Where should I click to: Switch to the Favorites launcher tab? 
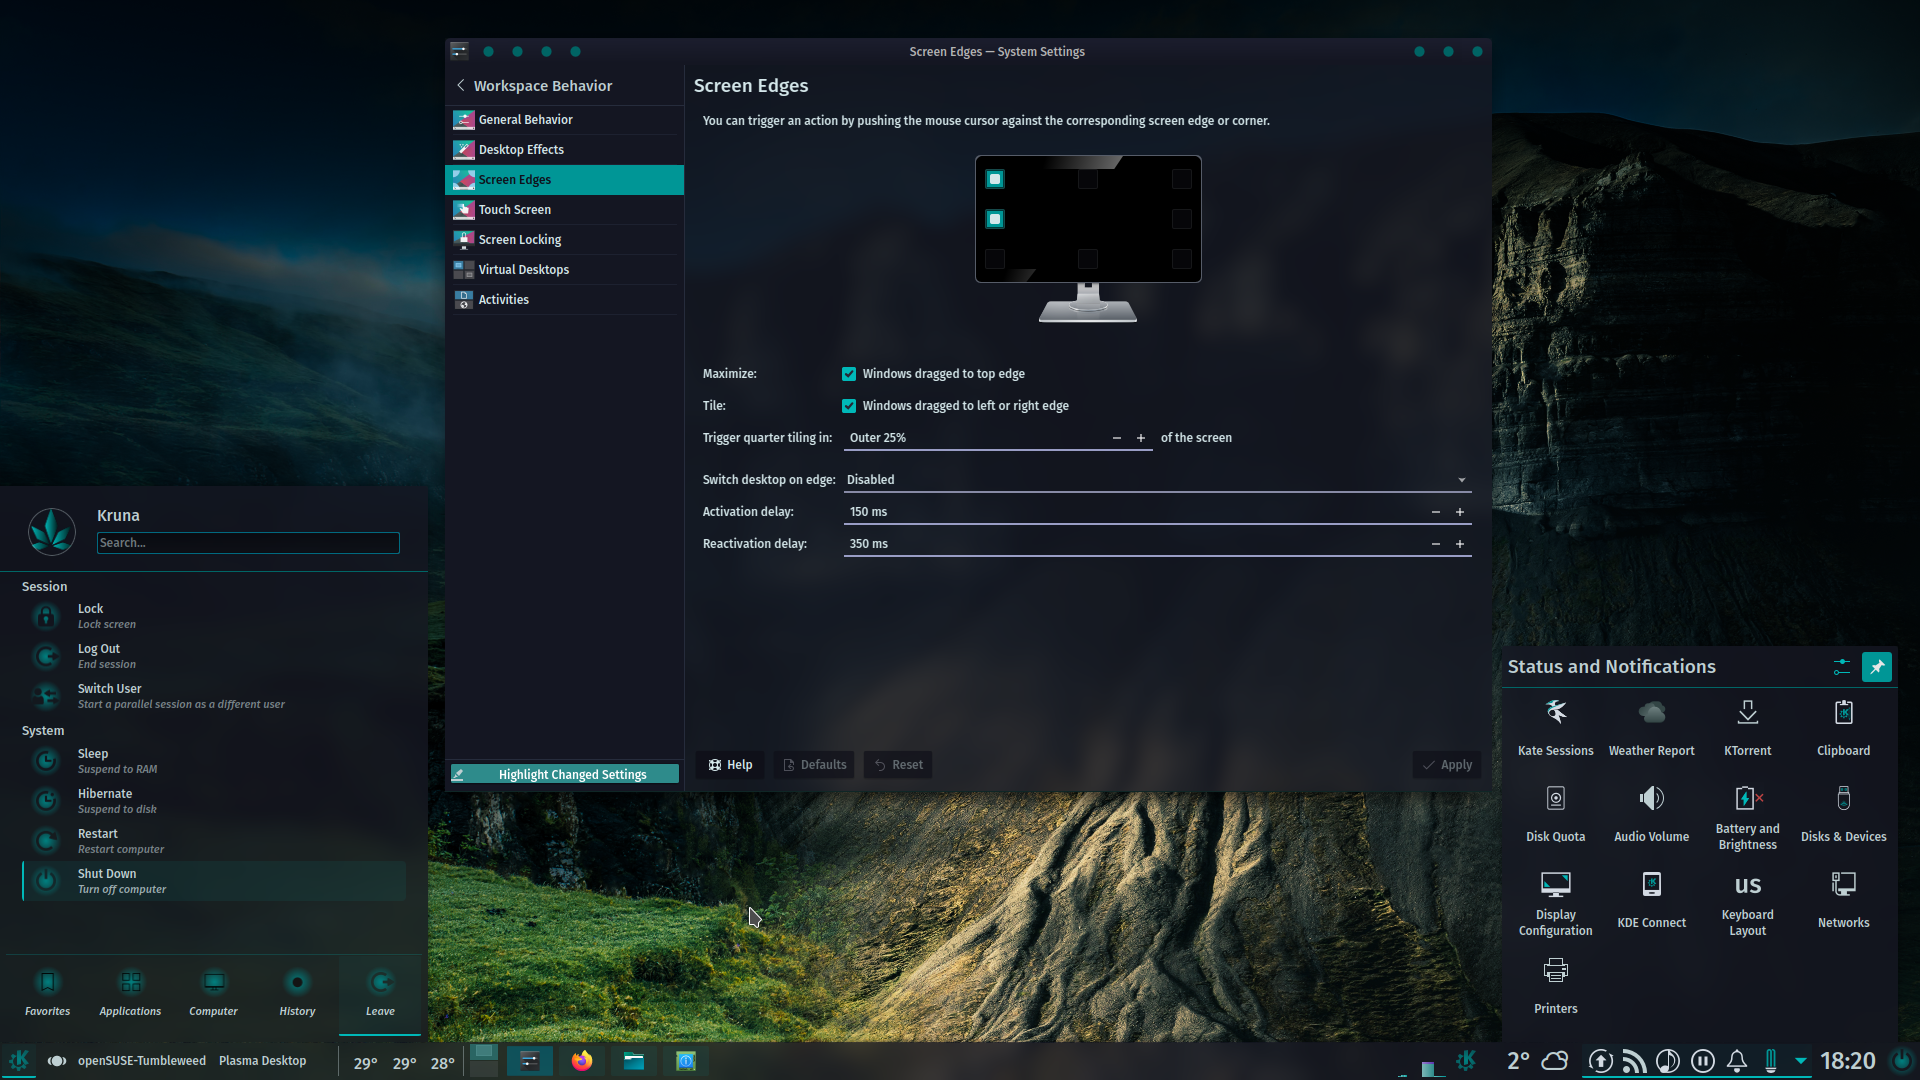click(x=47, y=994)
